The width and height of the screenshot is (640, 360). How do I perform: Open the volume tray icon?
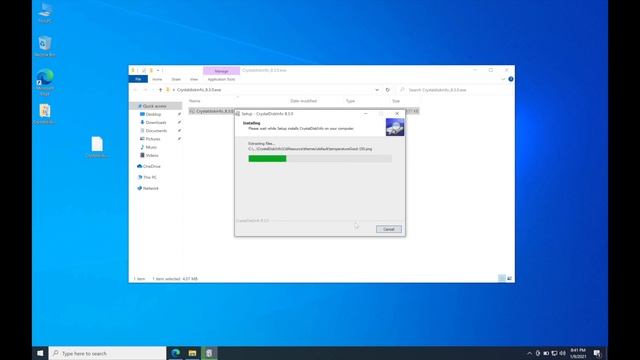pos(562,353)
